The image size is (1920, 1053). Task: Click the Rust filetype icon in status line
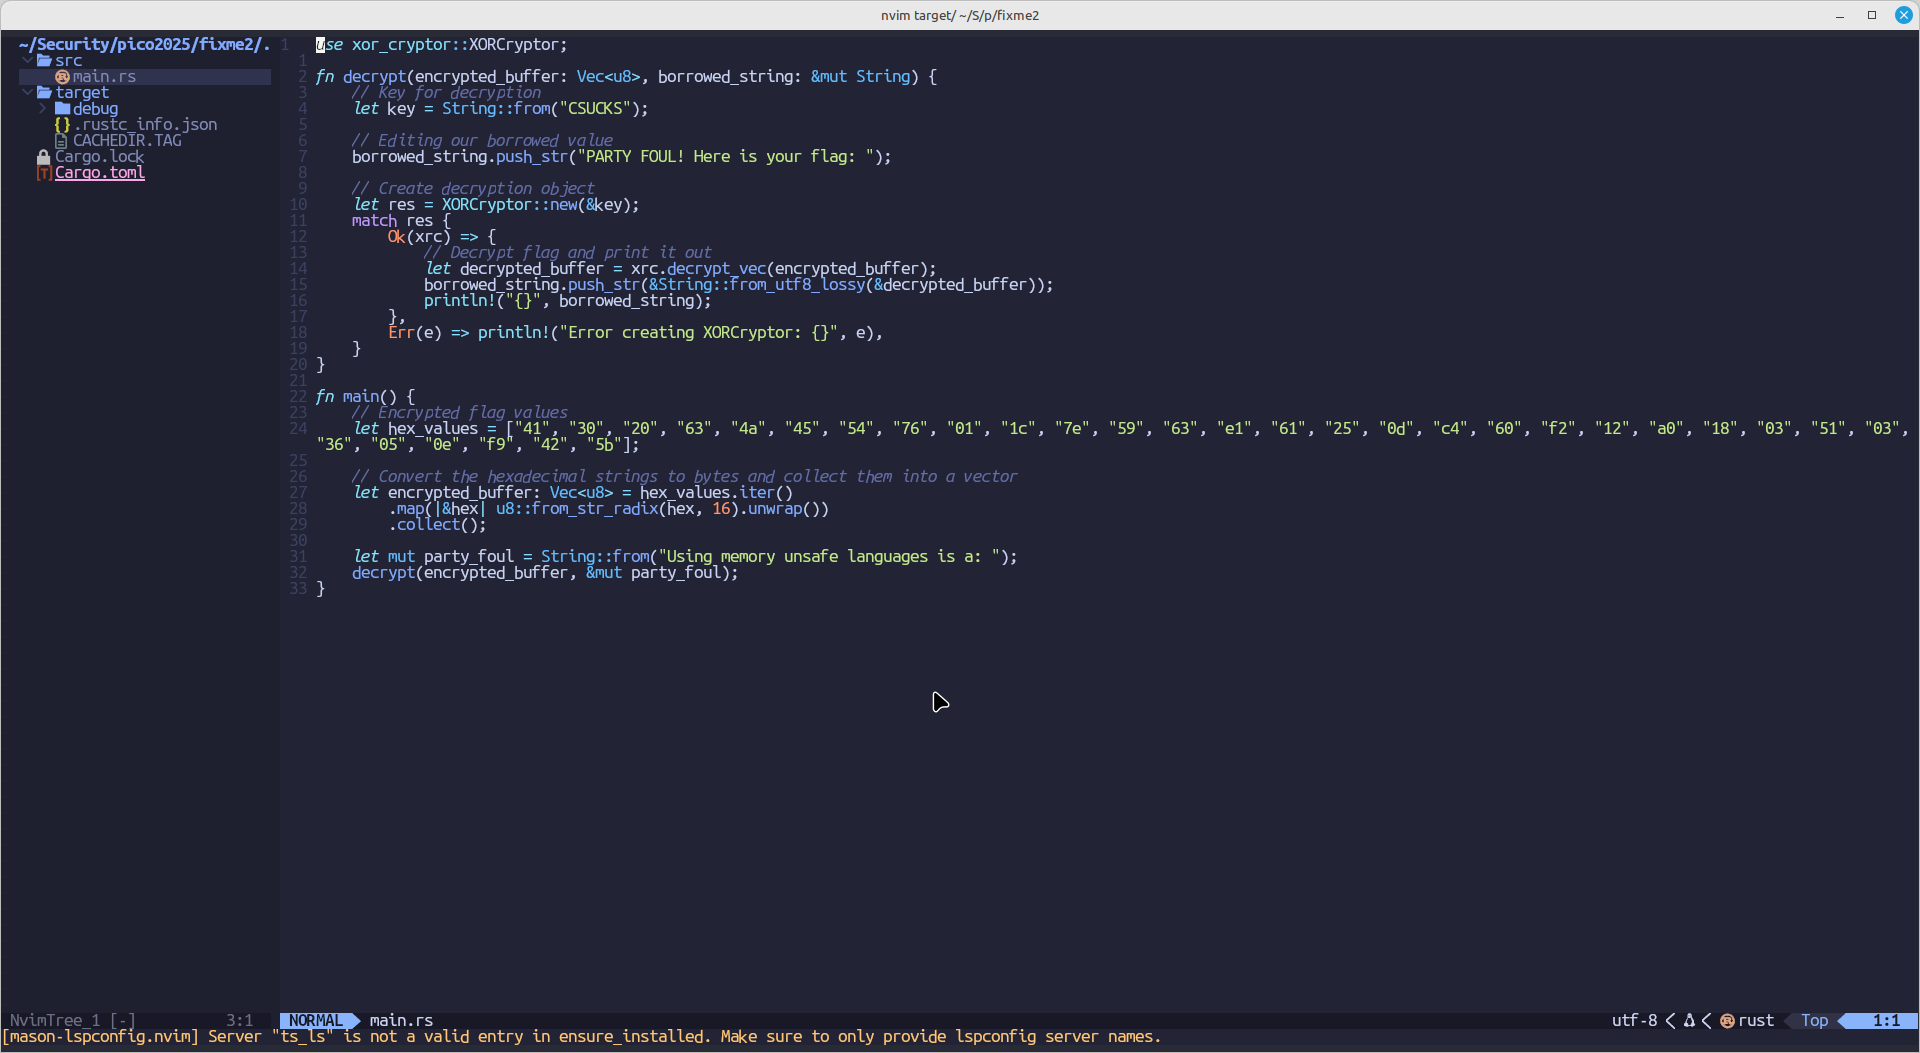point(1727,1021)
